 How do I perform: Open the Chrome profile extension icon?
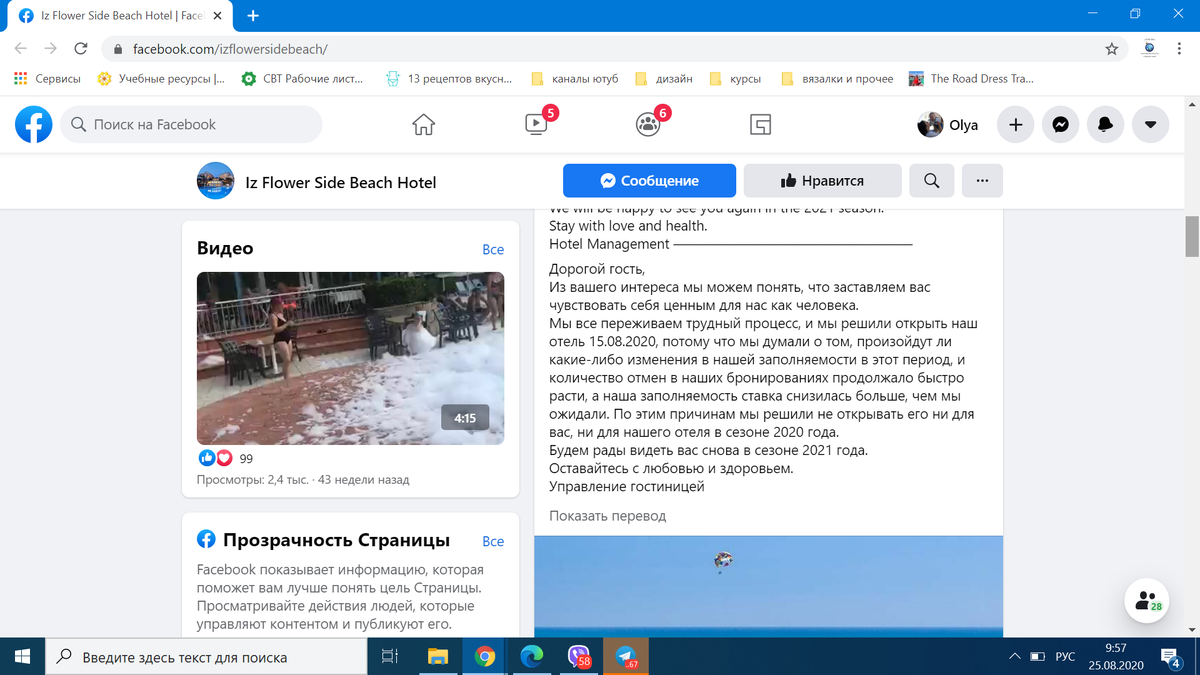pyautogui.click(x=1149, y=48)
